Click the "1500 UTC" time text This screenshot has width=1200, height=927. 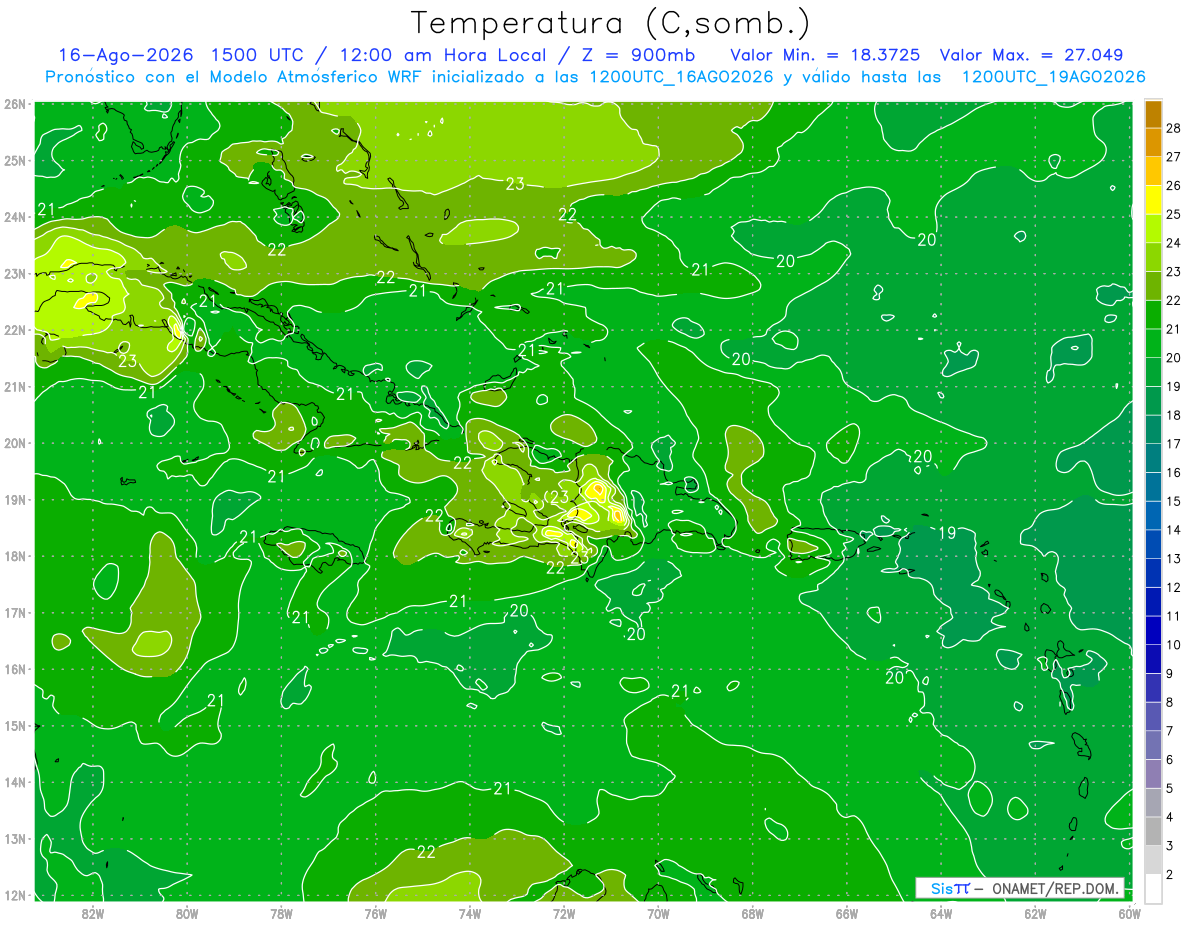point(259,55)
